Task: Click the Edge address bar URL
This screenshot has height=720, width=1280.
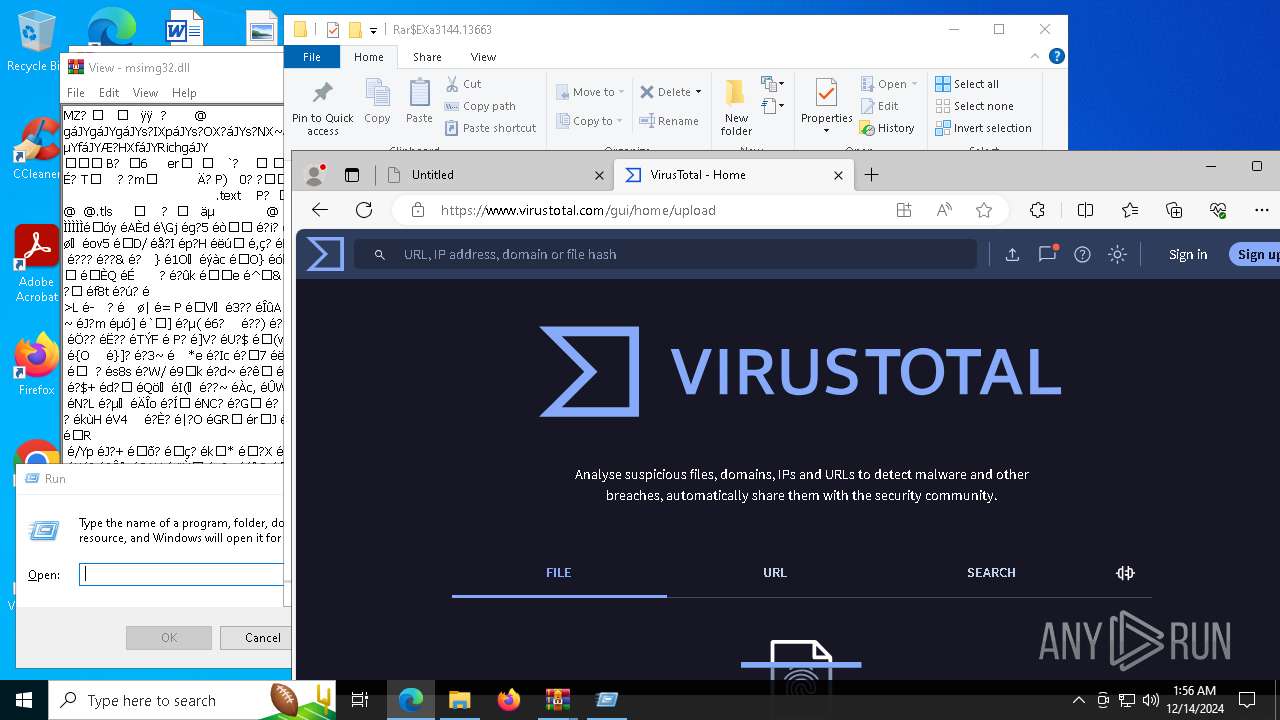Action: (578, 210)
